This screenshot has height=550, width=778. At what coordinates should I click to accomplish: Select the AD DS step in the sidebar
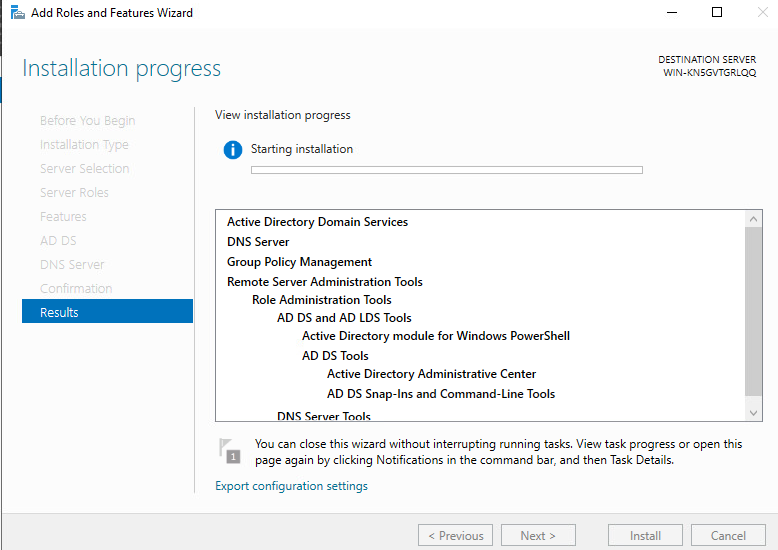[58, 241]
